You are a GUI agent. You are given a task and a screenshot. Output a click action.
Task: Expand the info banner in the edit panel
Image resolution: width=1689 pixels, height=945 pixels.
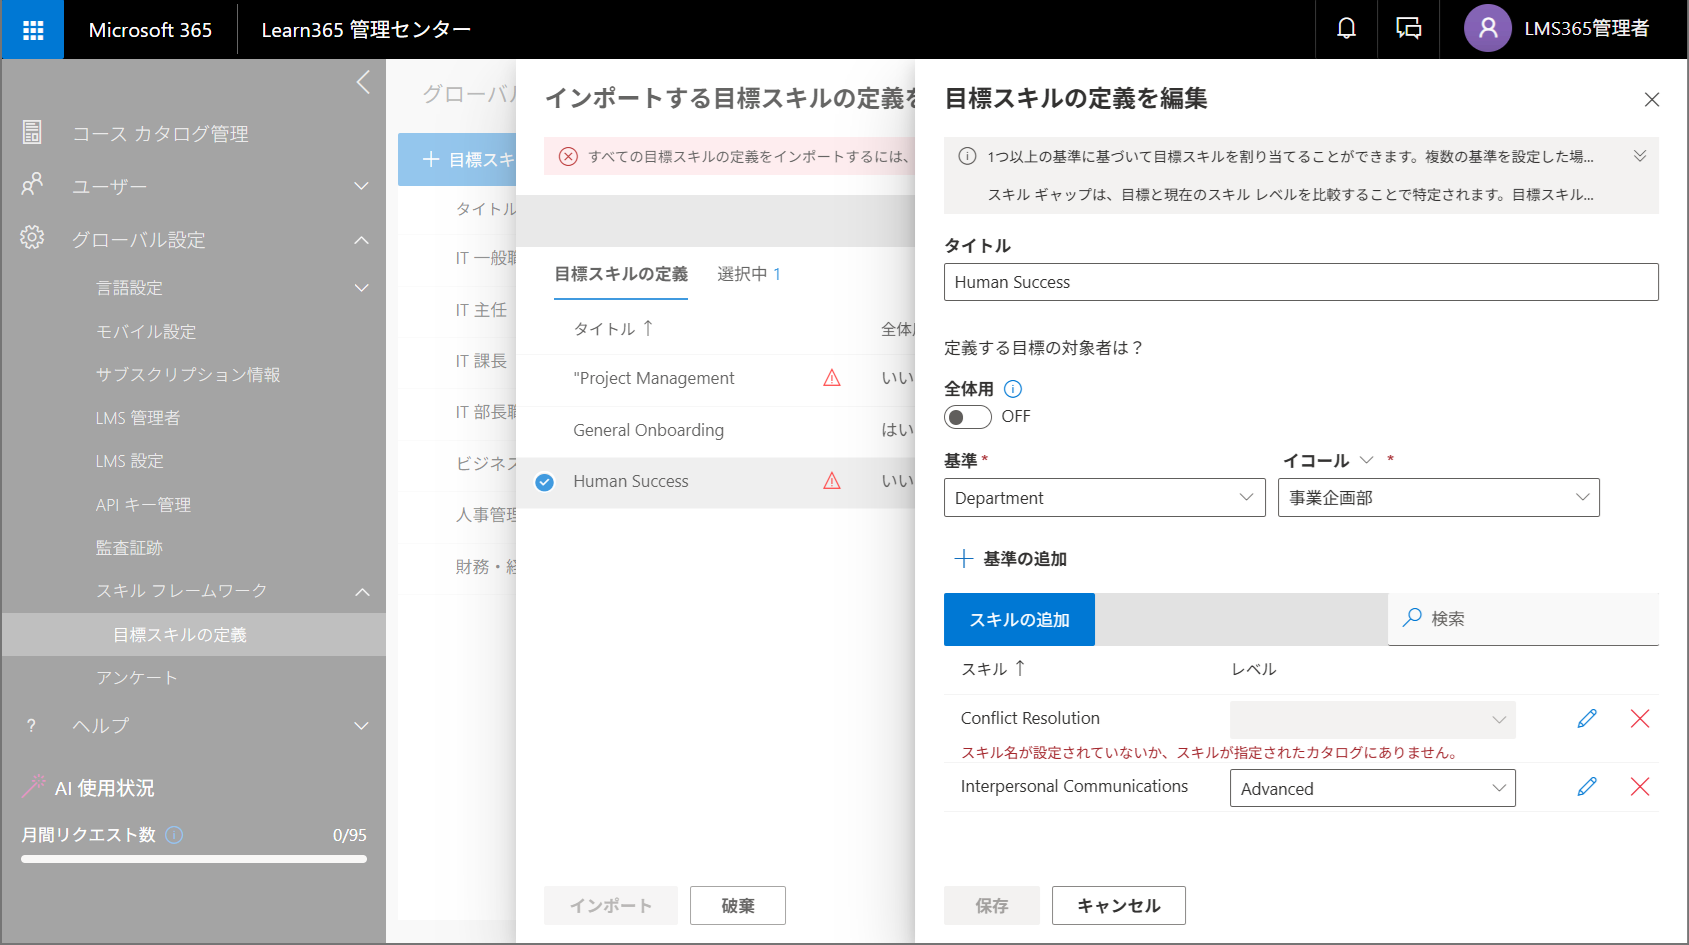[x=1640, y=156]
